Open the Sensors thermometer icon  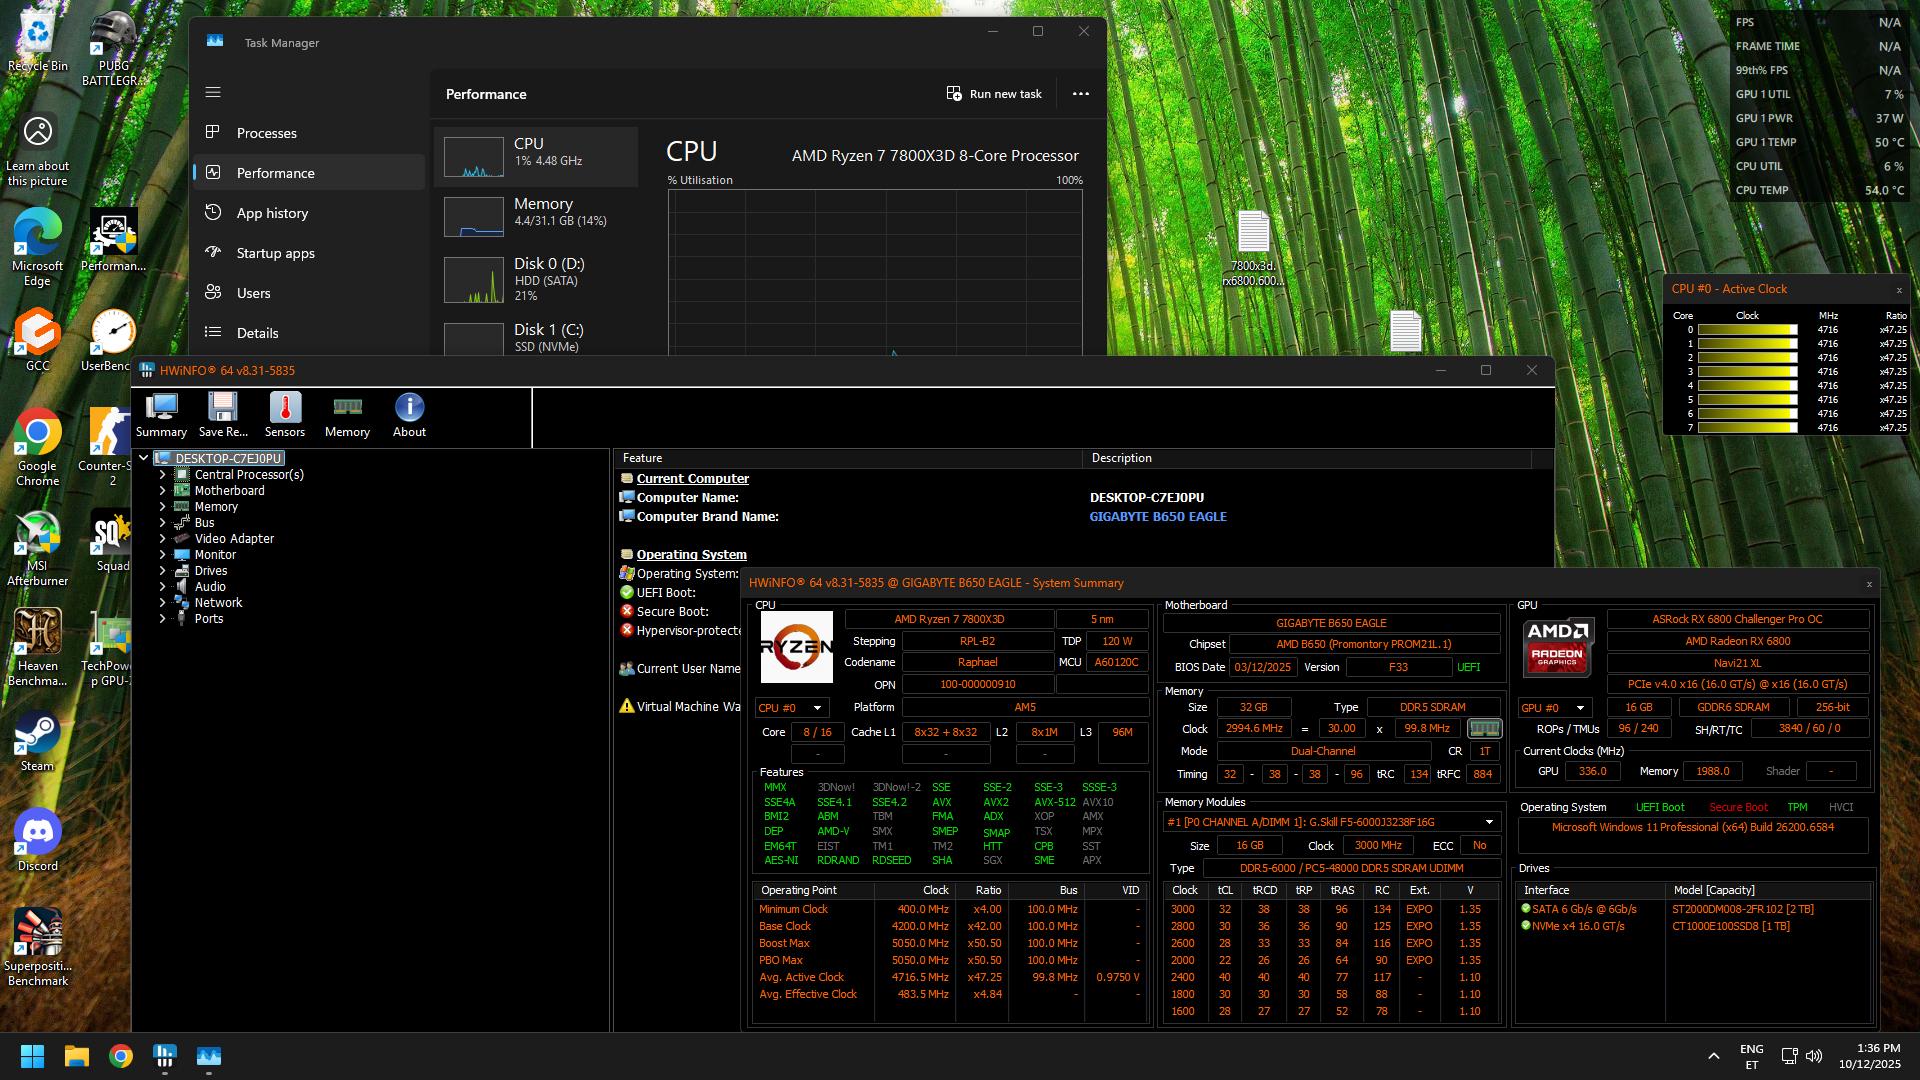(x=285, y=414)
